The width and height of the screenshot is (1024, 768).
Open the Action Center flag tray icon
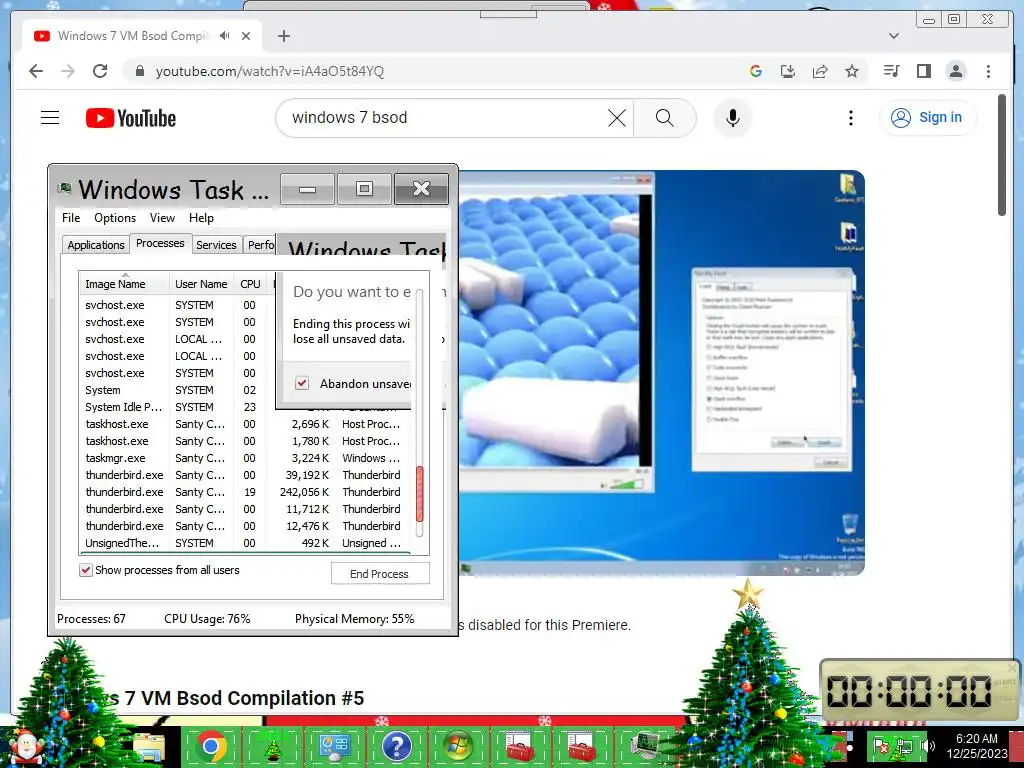(x=881, y=745)
